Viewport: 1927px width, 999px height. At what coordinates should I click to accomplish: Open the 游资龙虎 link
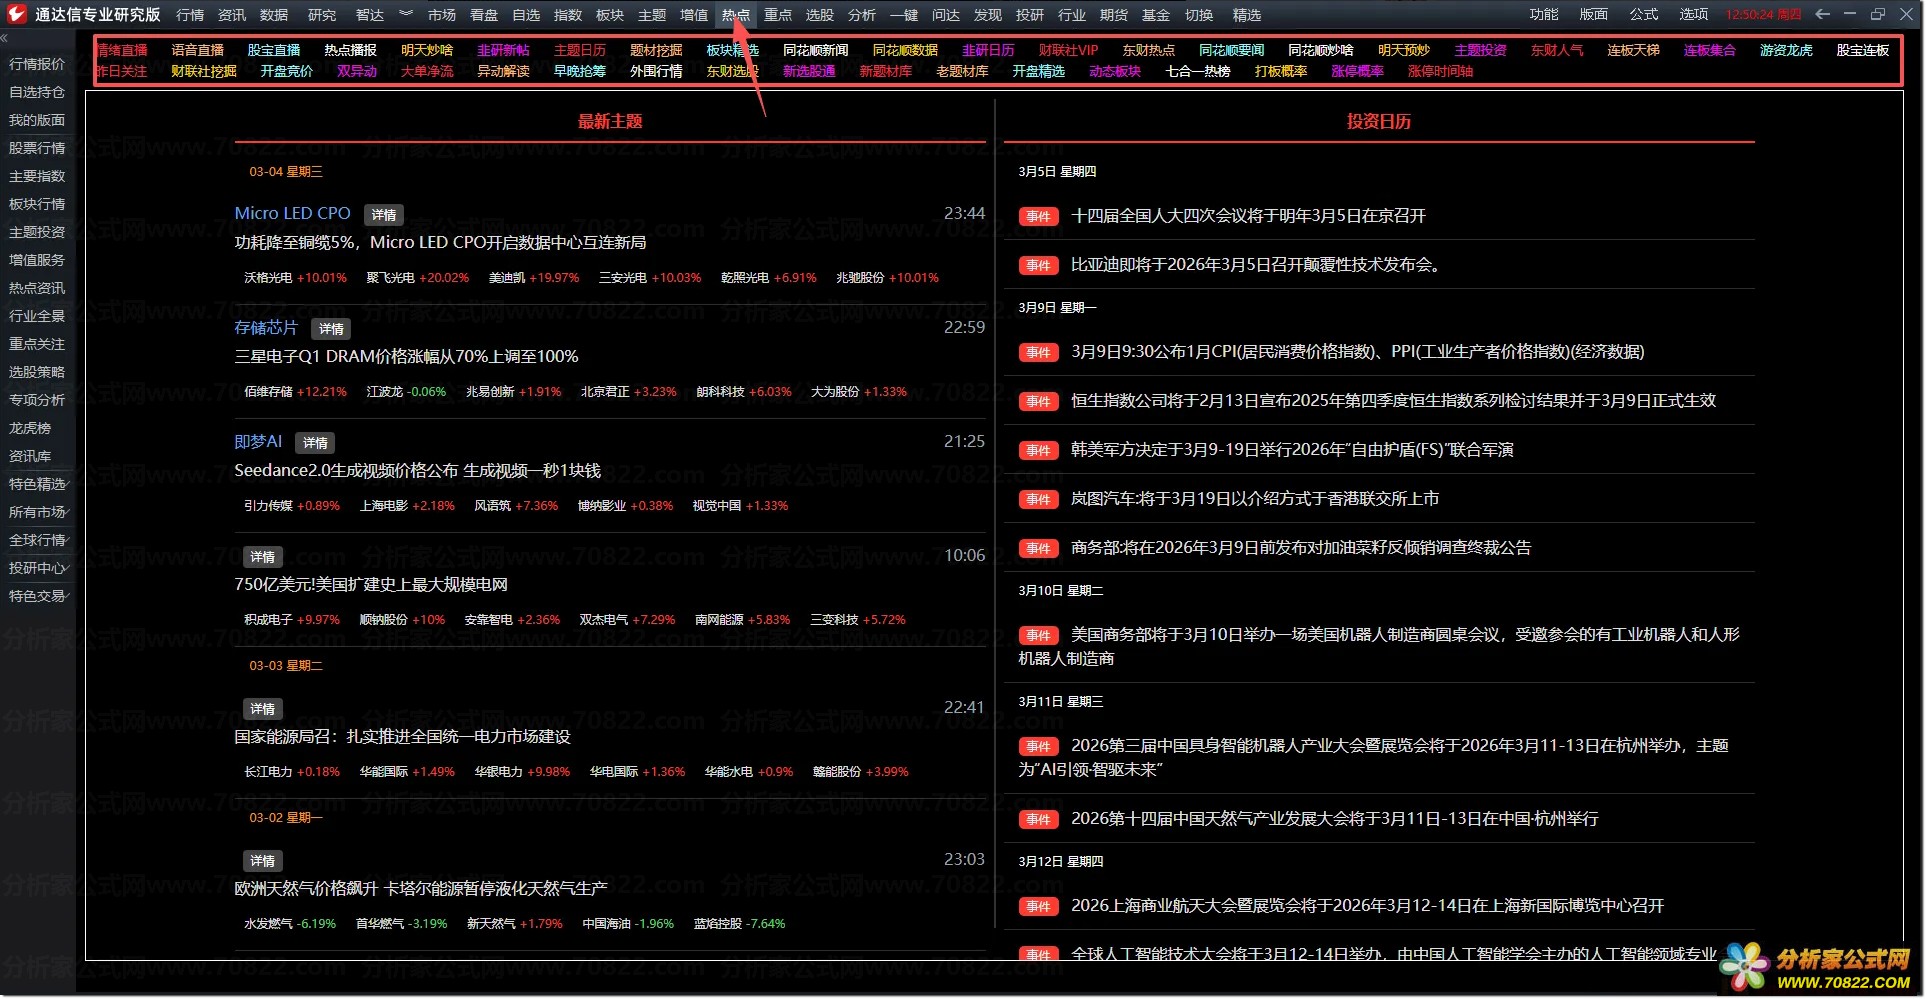coord(1786,50)
